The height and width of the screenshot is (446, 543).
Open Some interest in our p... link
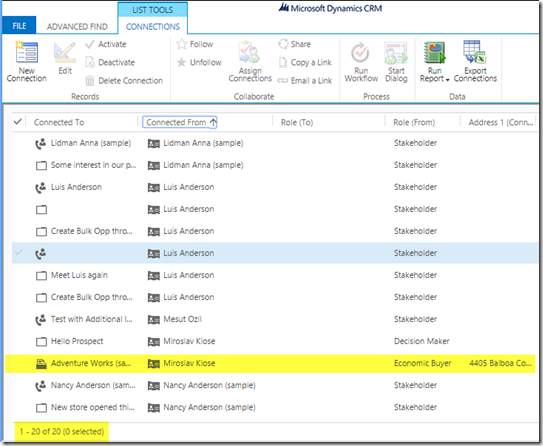[94, 165]
